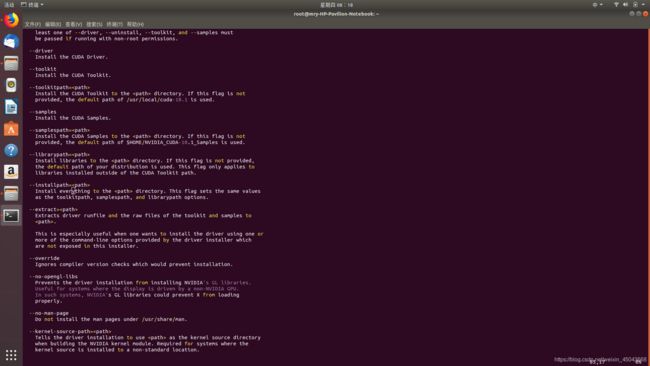Click 活动 Activities in top bar
Image resolution: width=650 pixels, height=366 pixels.
click(x=9, y=5)
